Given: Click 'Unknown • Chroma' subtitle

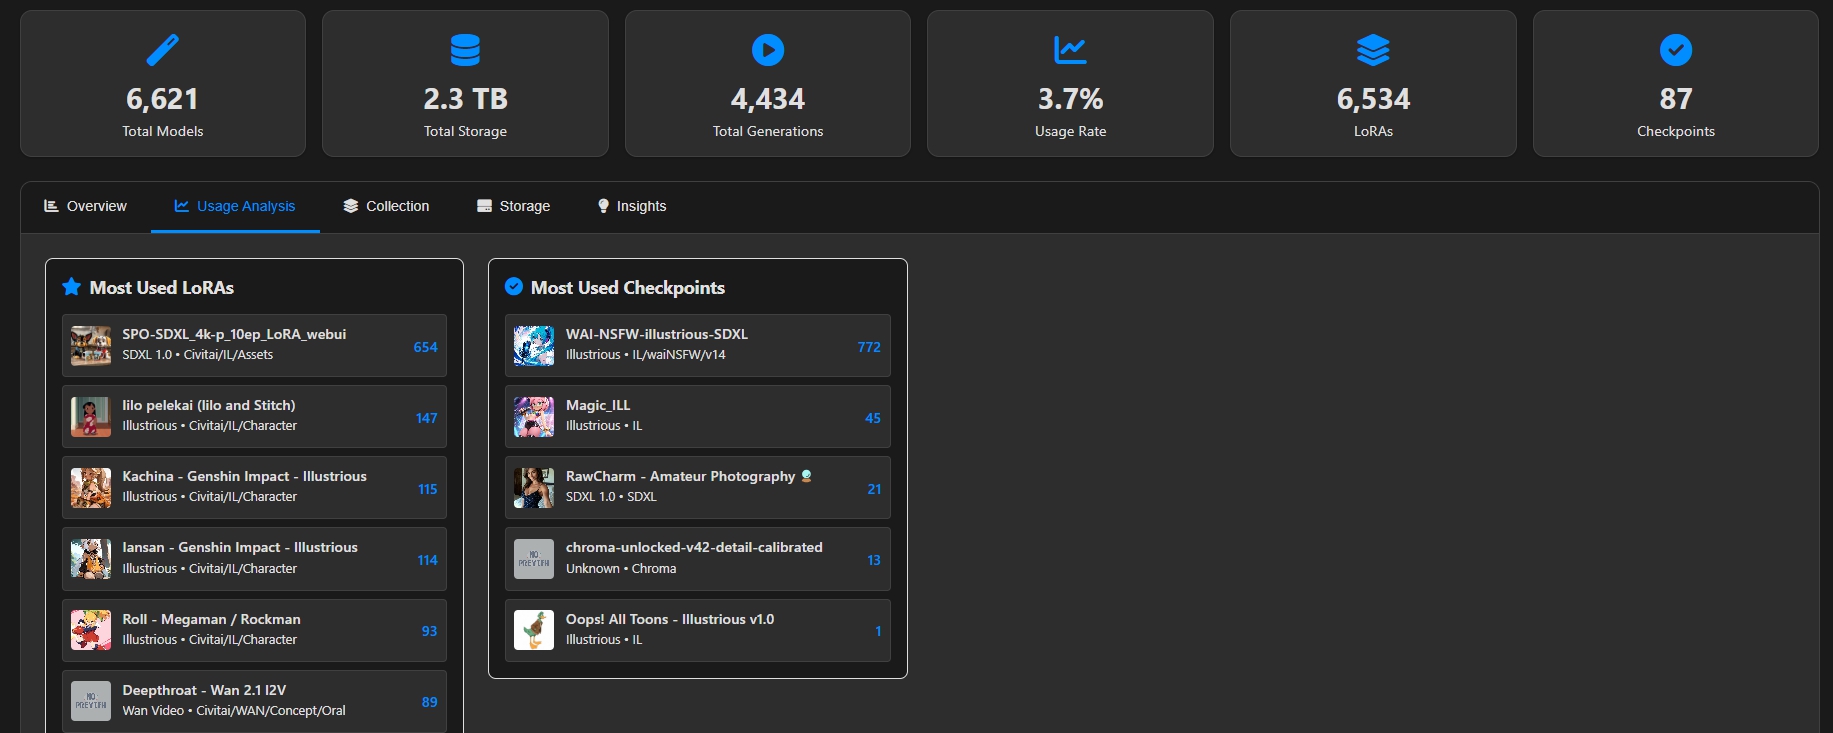Looking at the screenshot, I should 621,568.
